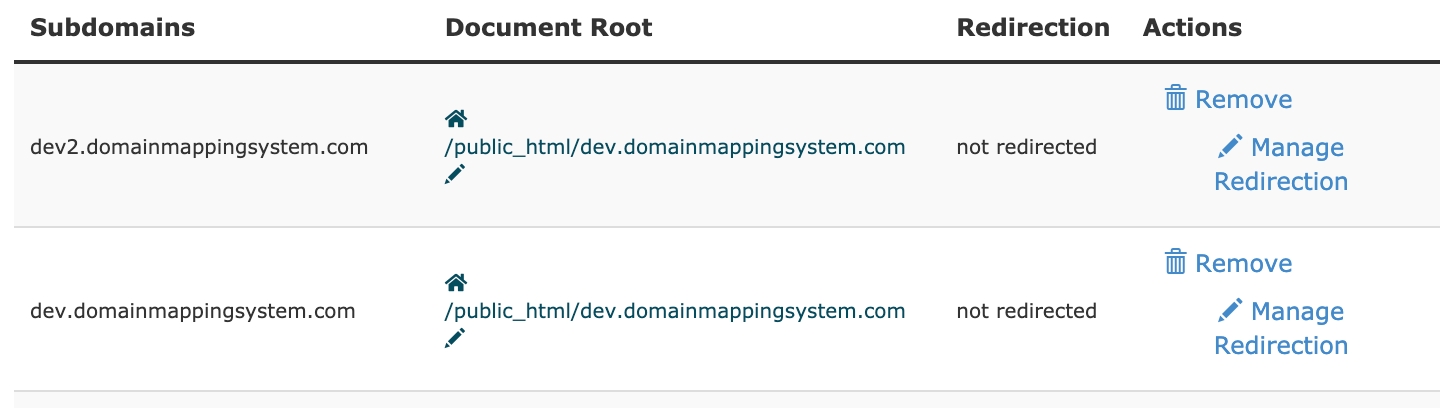The height and width of the screenshot is (408, 1454).
Task: Click the home icon in the dev2 subdomain row
Action: click(456, 120)
